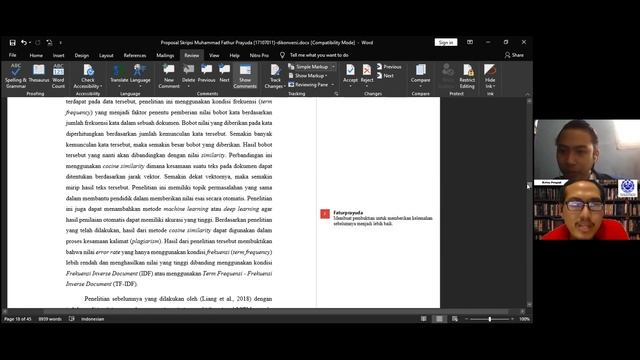640x360 pixels.
Task: Switch to Print Layout view
Action: [439, 319]
